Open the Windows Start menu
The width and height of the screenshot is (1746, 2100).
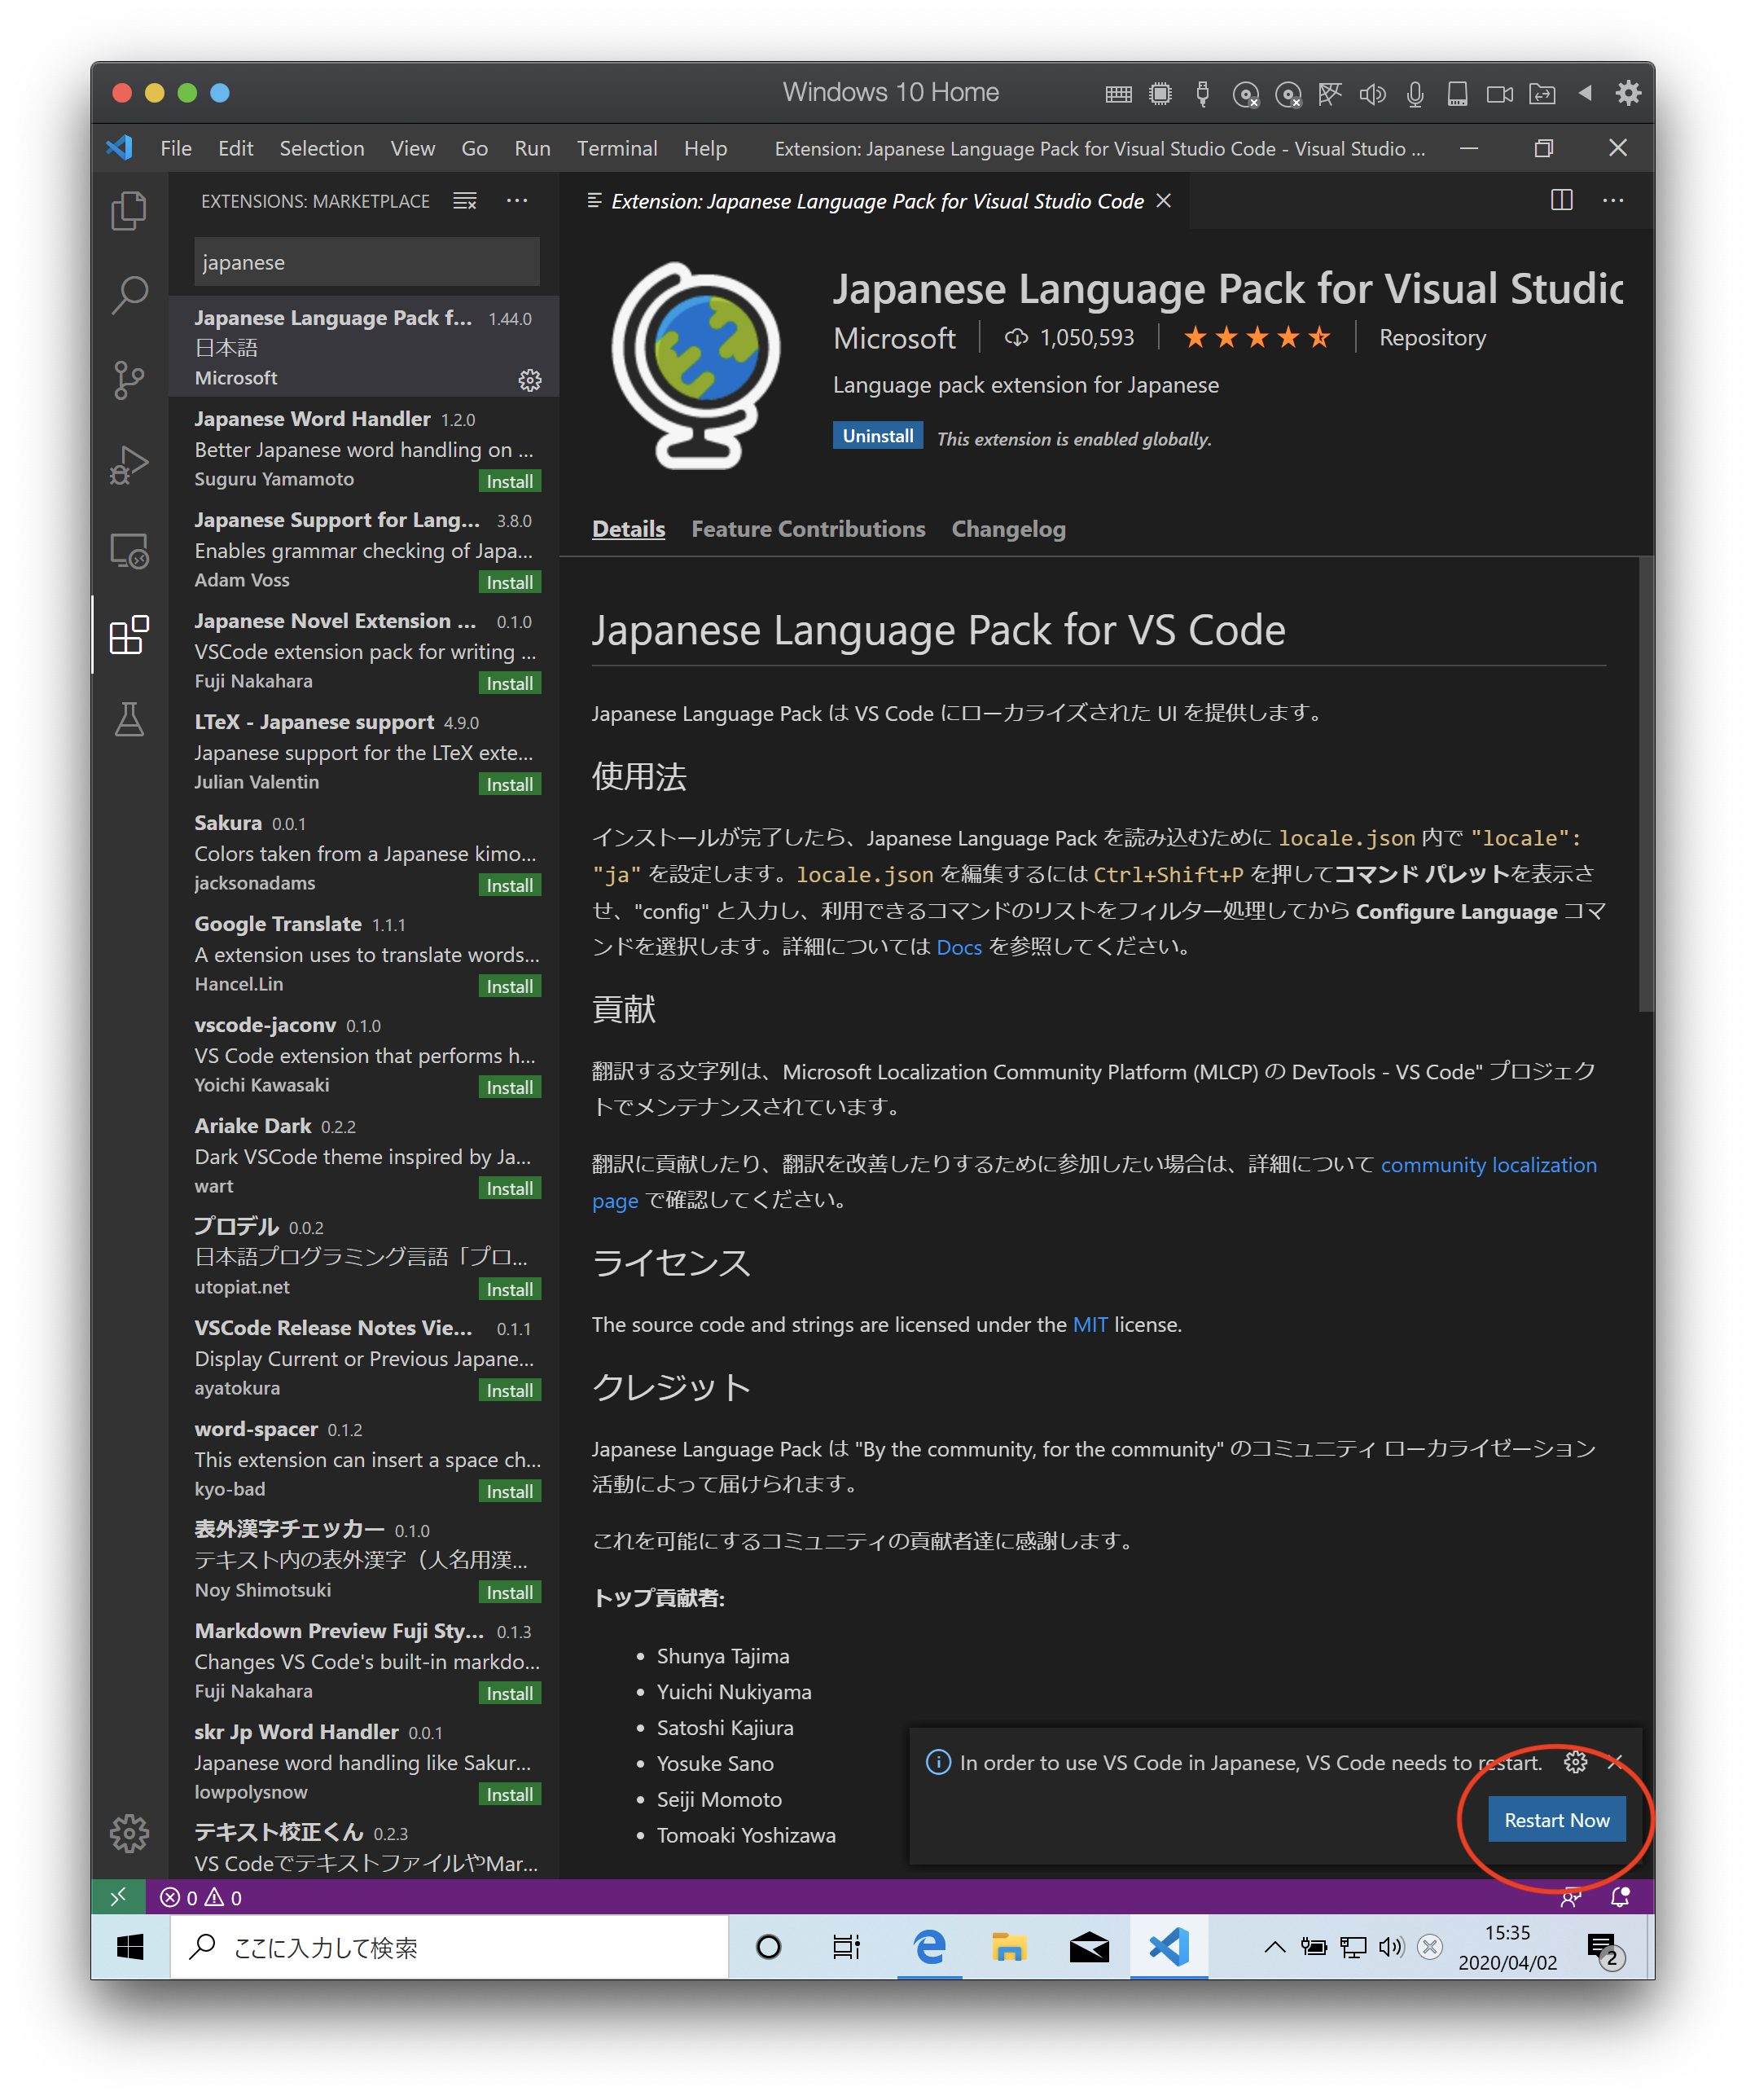[x=131, y=1947]
